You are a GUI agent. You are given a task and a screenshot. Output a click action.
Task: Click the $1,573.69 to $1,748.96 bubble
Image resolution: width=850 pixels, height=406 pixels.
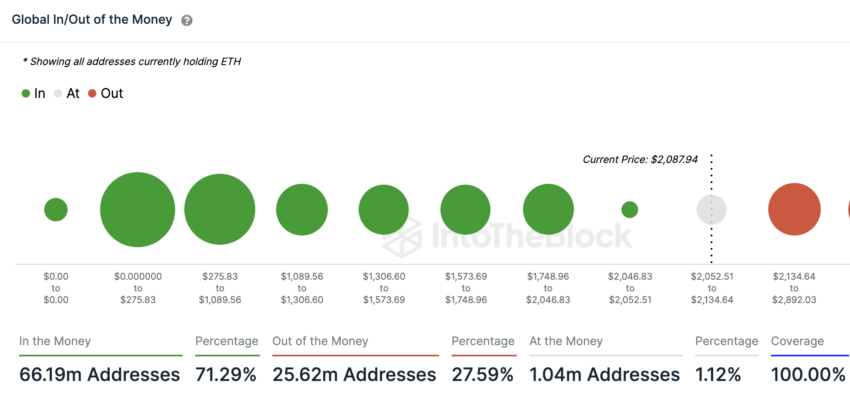coord(466,210)
